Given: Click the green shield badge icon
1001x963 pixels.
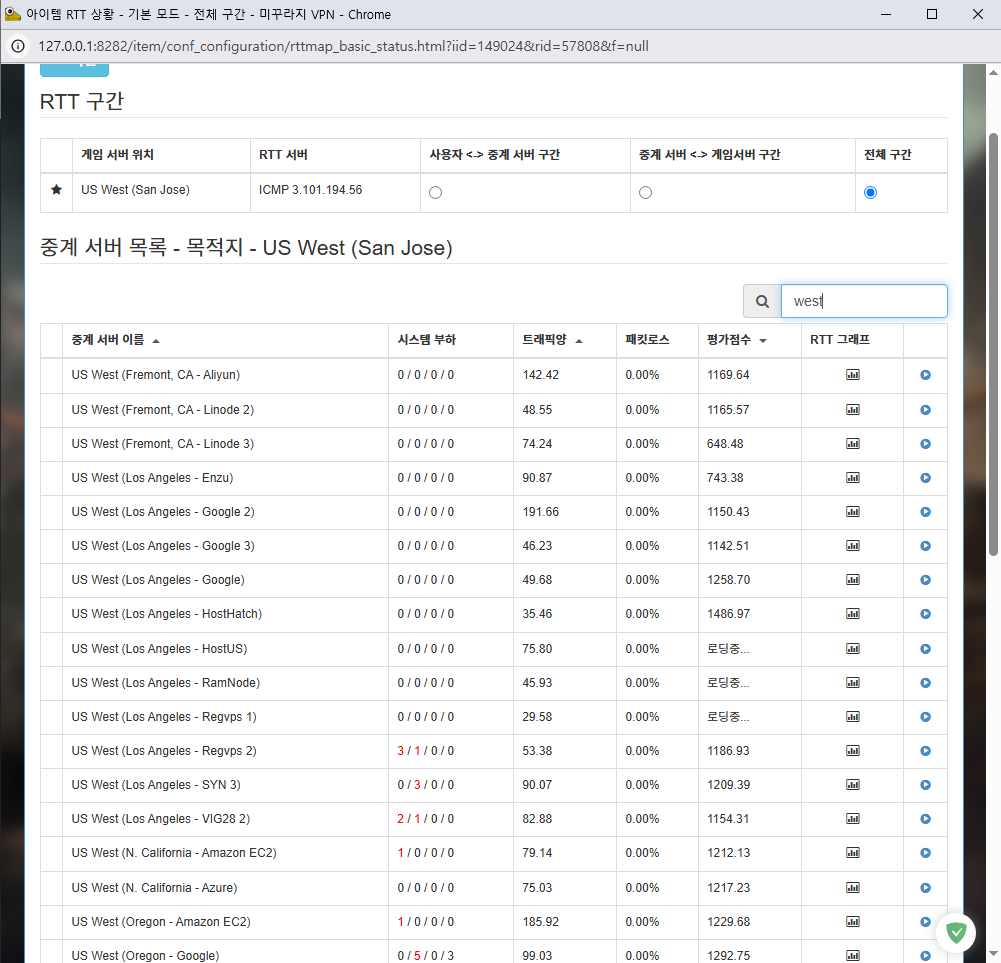Looking at the screenshot, I should point(956,933).
